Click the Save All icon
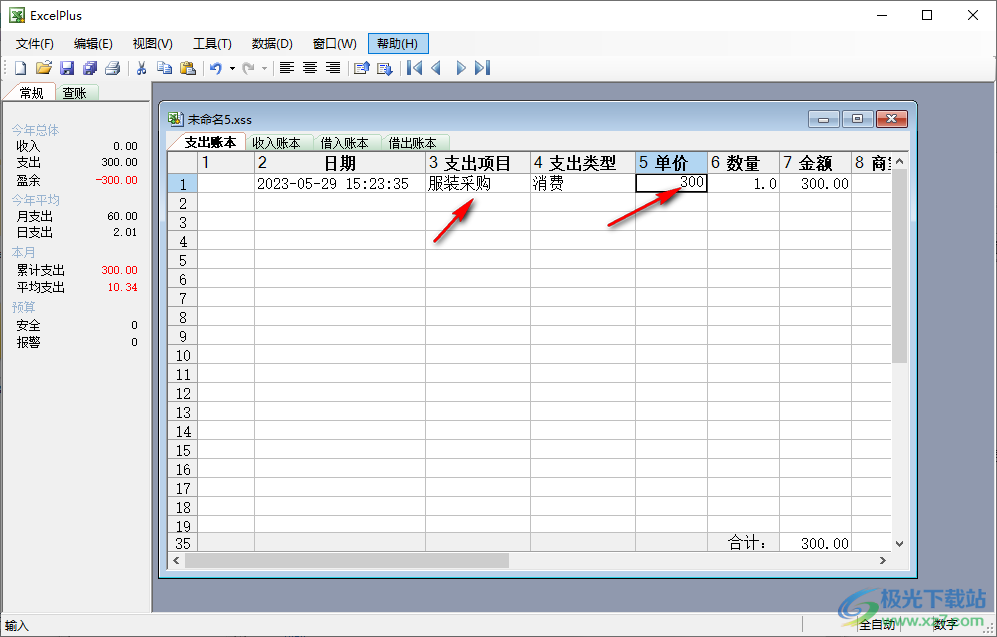This screenshot has height=637, width=997. pyautogui.click(x=90, y=68)
